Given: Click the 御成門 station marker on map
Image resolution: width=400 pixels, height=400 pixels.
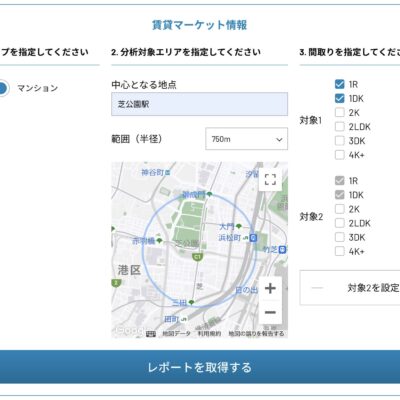Looking at the screenshot, I should click(209, 195).
